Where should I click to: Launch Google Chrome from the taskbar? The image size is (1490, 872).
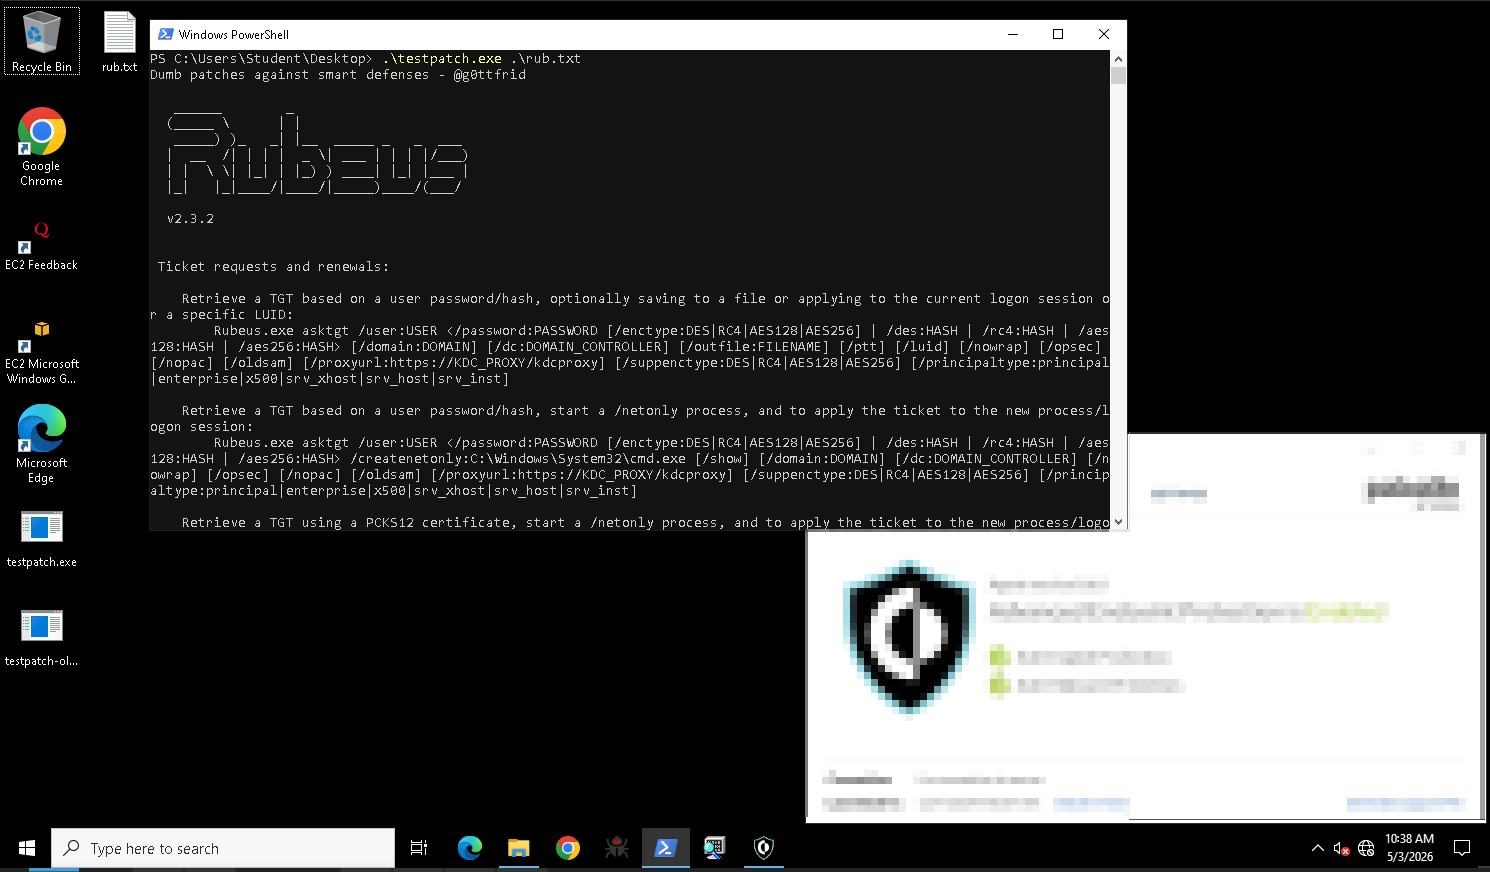567,848
